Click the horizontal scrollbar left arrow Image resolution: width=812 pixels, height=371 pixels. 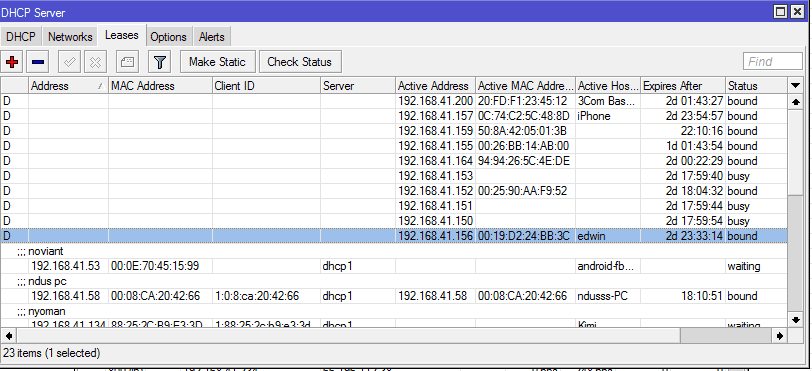[8, 336]
